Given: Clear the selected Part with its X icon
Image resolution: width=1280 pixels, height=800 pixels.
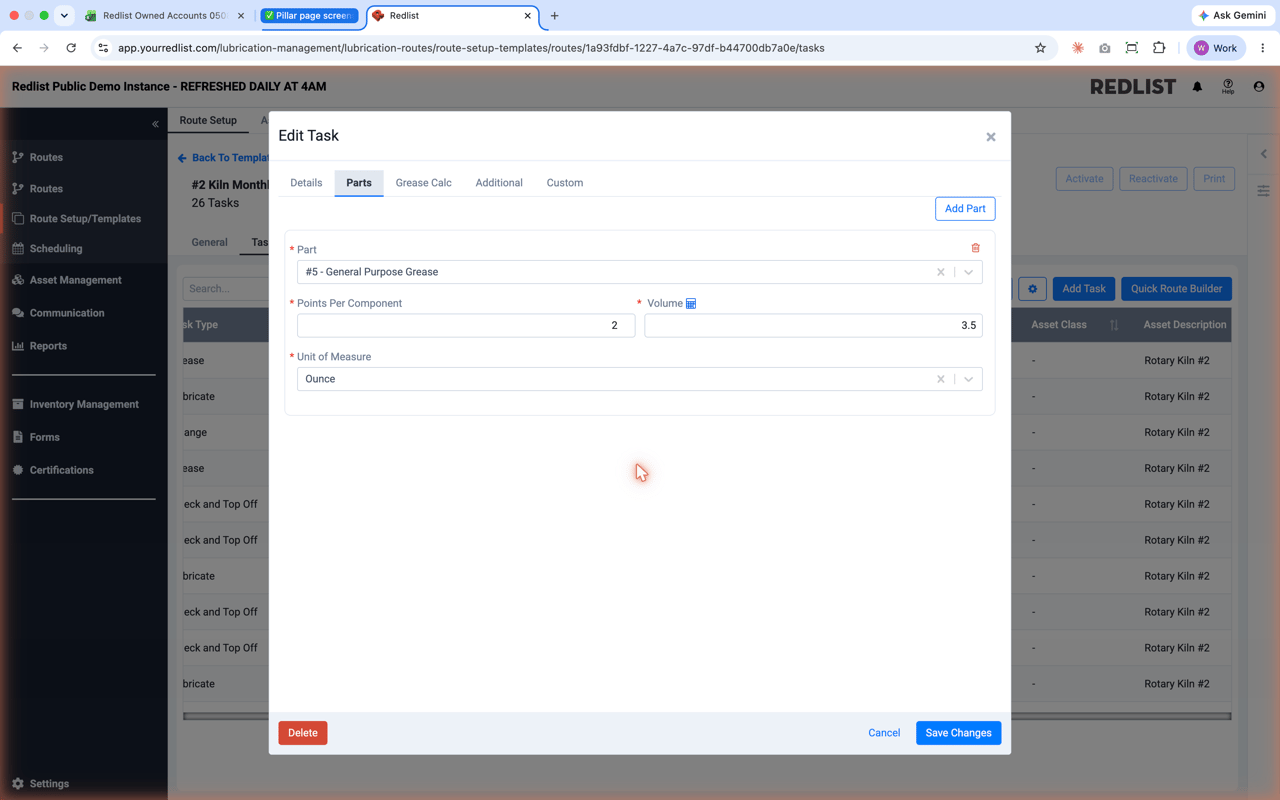Looking at the screenshot, I should coord(940,272).
